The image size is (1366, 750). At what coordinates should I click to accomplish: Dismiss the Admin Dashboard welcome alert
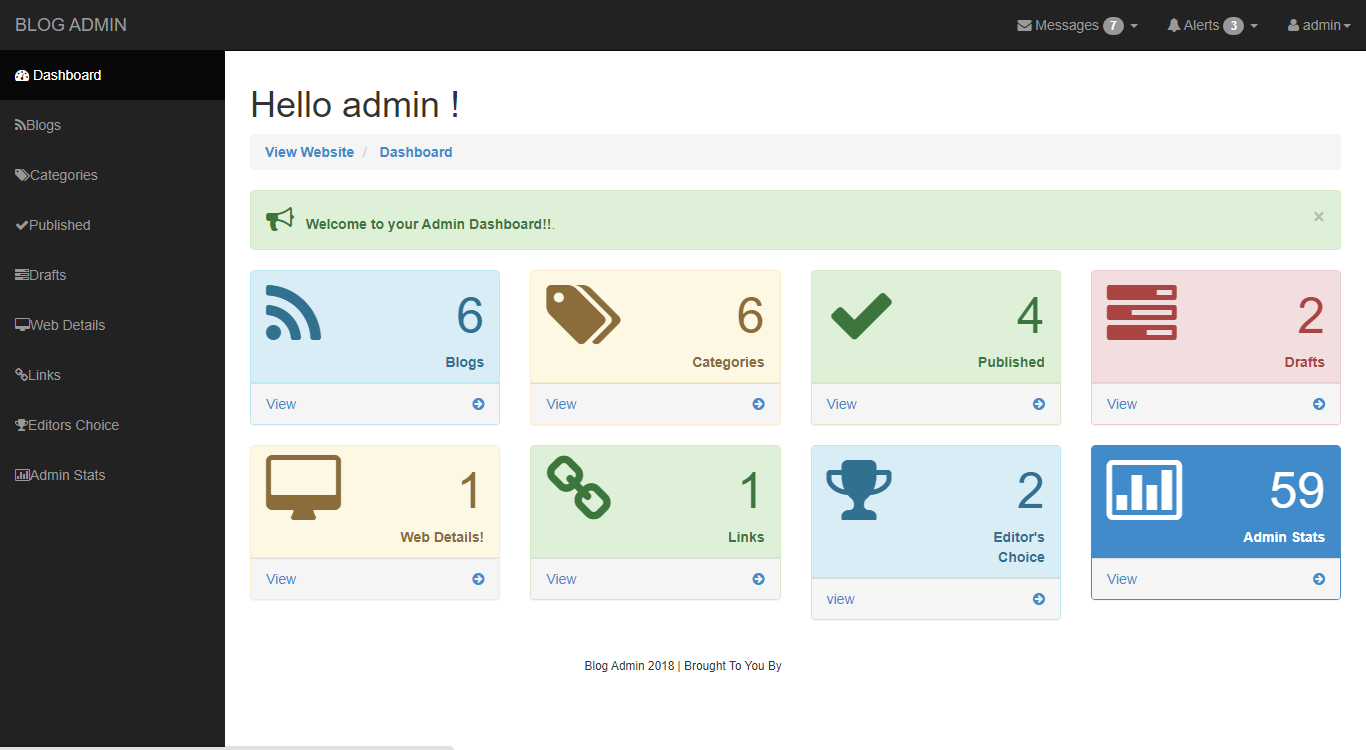tap(1318, 216)
